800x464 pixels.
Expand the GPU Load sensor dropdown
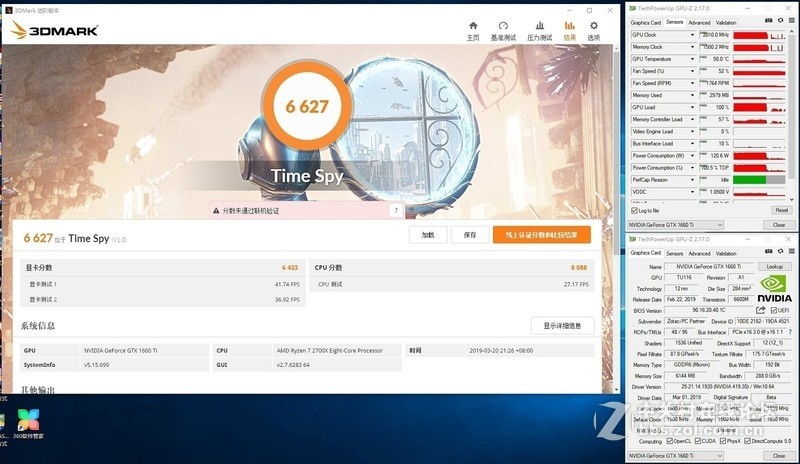point(692,108)
